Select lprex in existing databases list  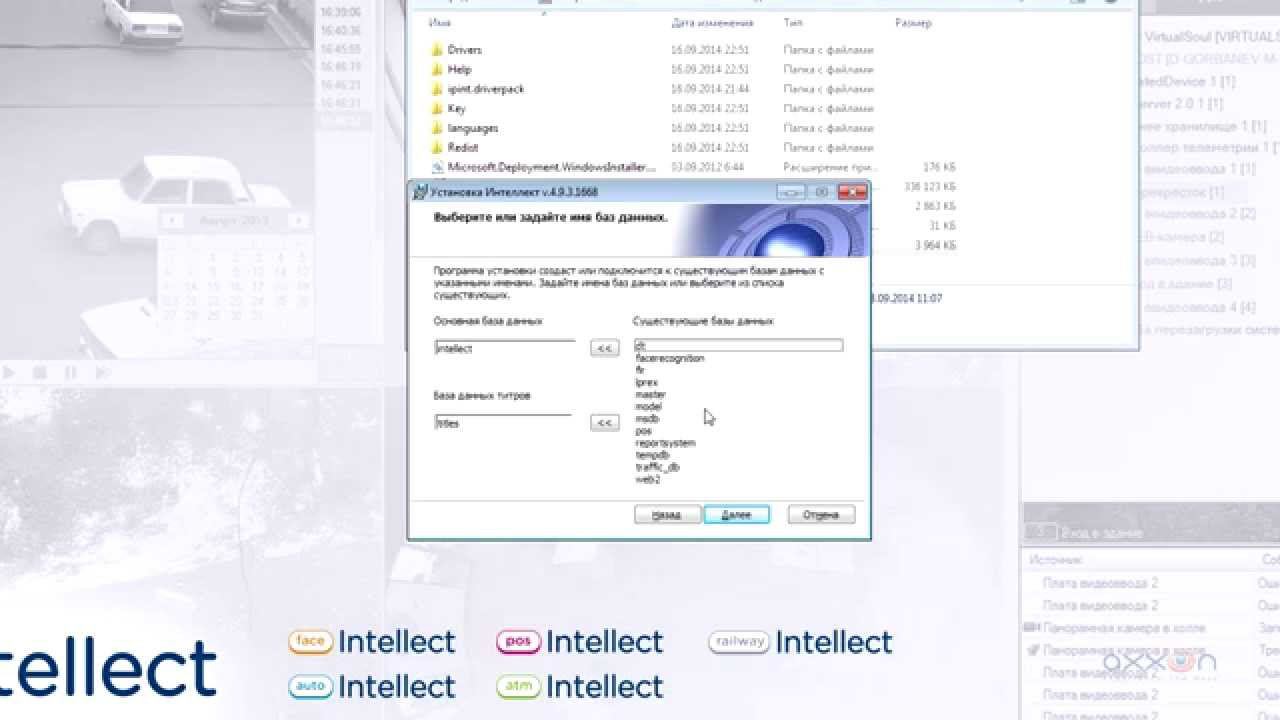click(646, 383)
